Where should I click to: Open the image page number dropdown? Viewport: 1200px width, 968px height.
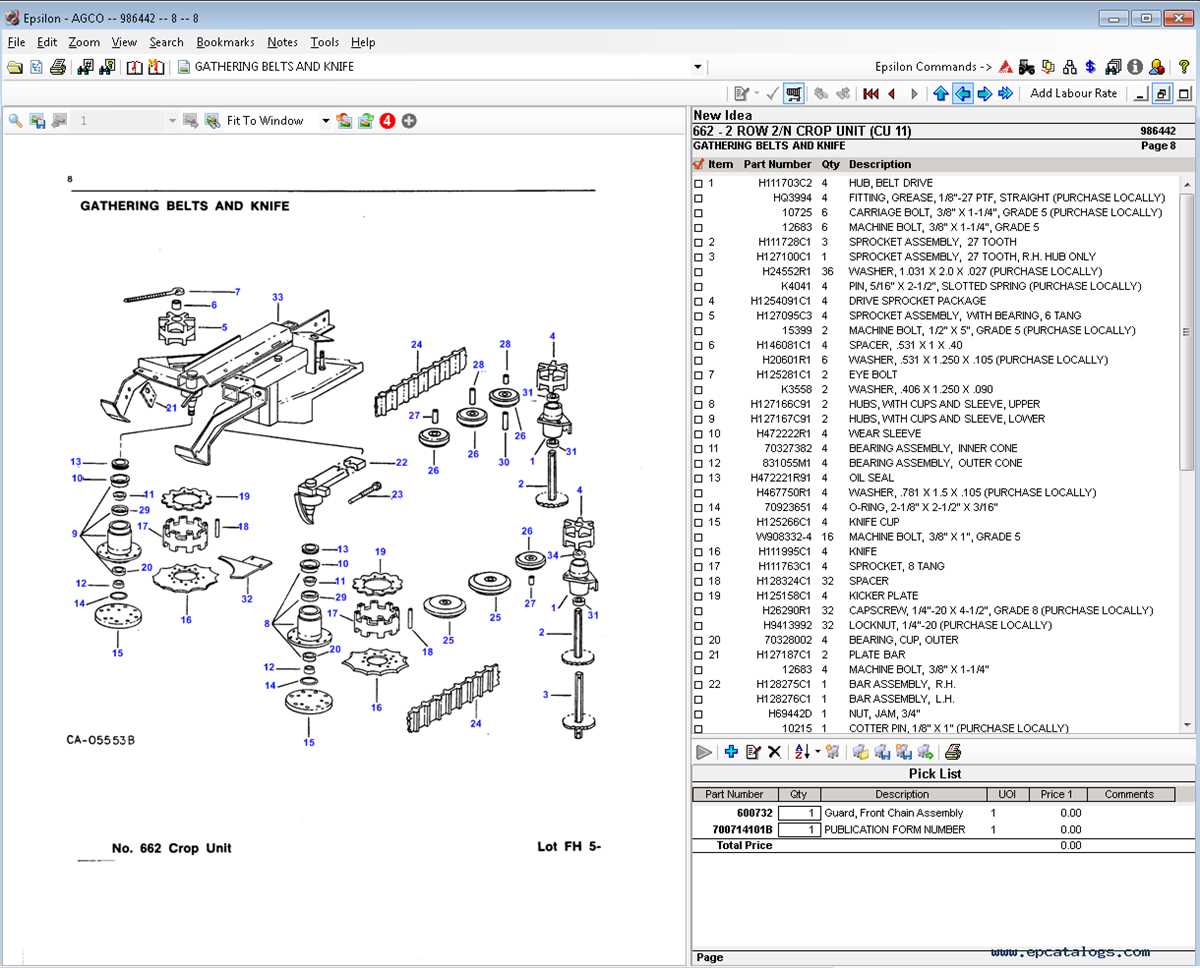(x=172, y=121)
